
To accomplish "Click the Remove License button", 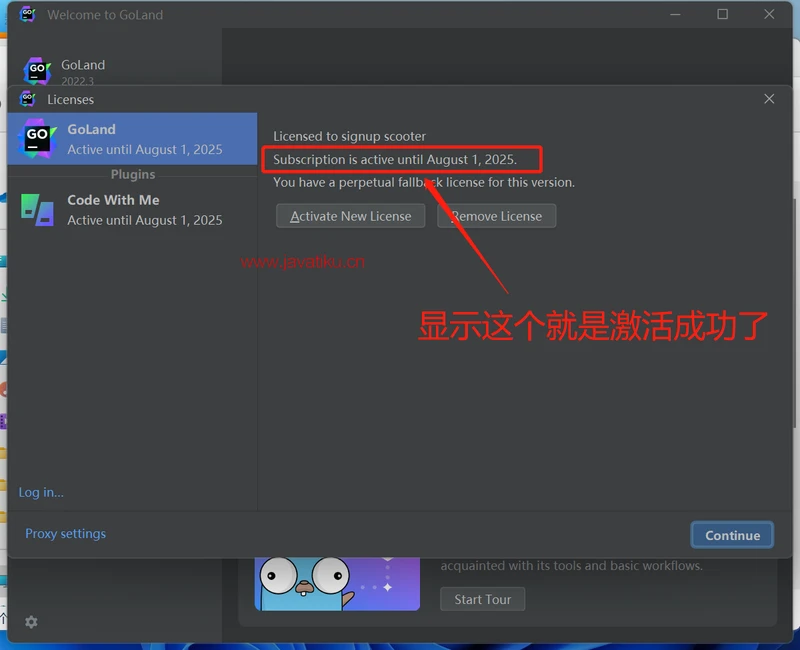I will [496, 216].
